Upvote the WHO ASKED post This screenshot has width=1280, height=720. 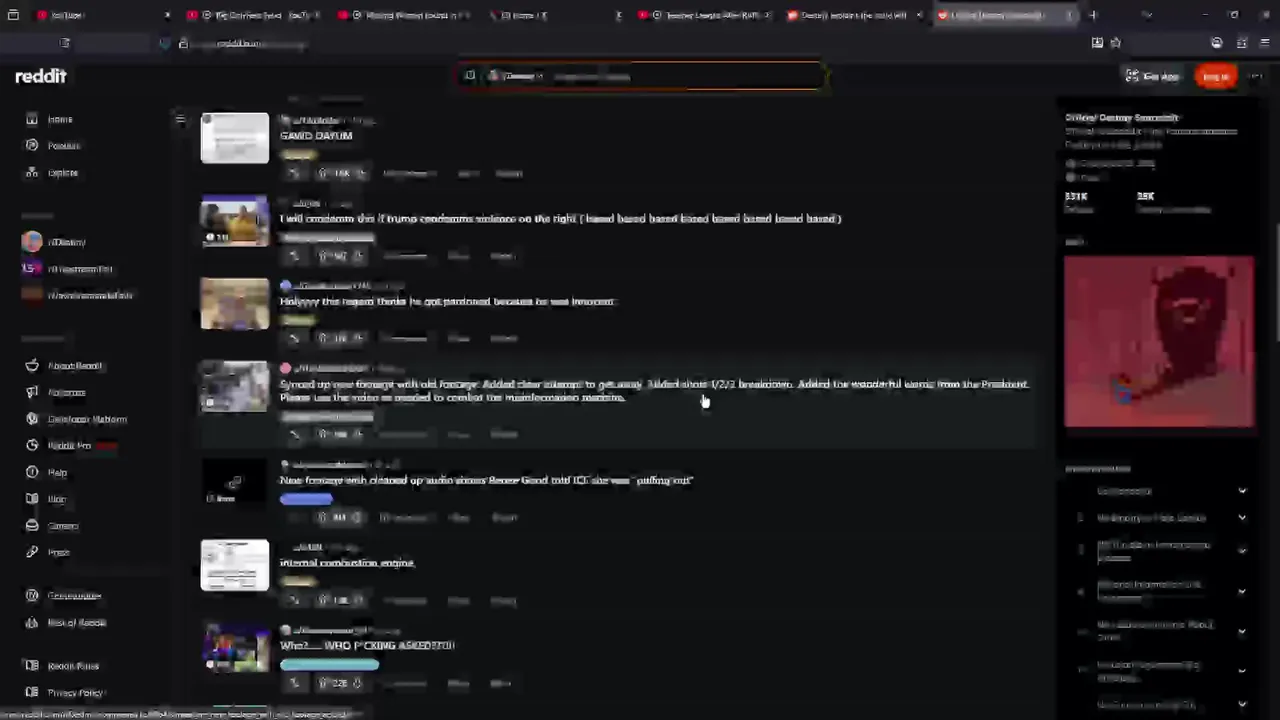322,683
